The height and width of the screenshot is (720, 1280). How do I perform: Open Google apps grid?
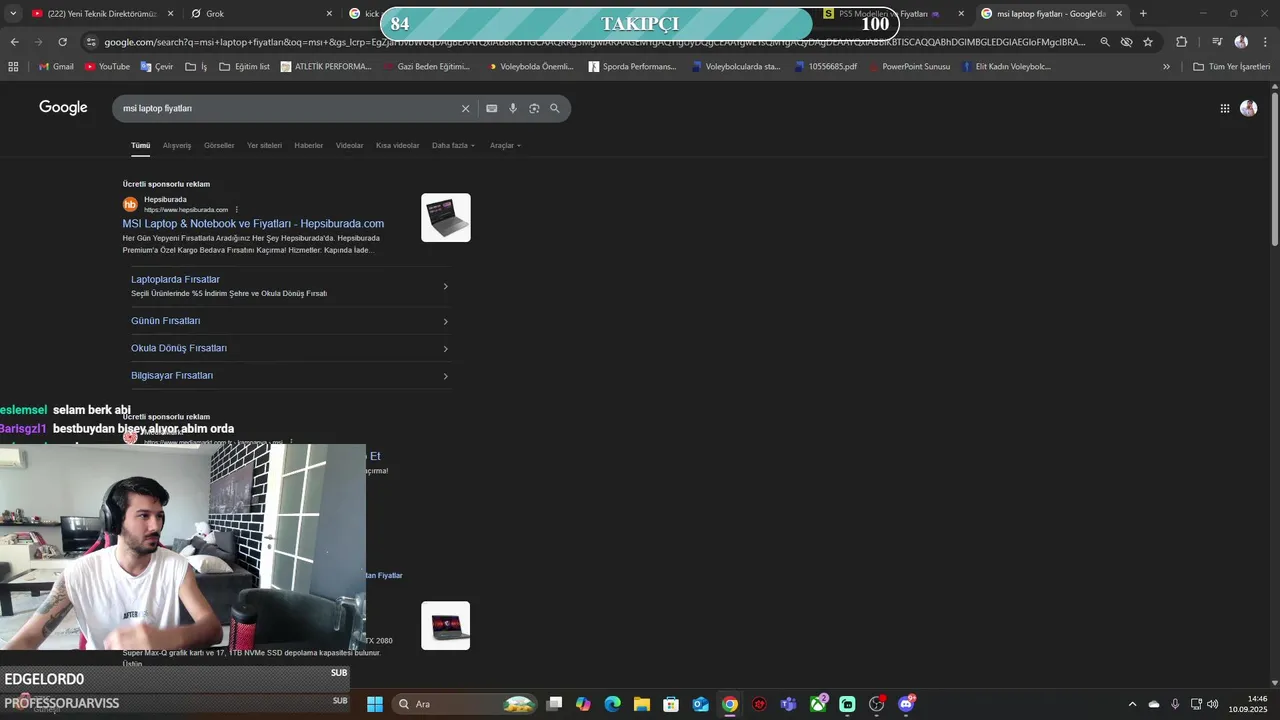[x=1225, y=108]
